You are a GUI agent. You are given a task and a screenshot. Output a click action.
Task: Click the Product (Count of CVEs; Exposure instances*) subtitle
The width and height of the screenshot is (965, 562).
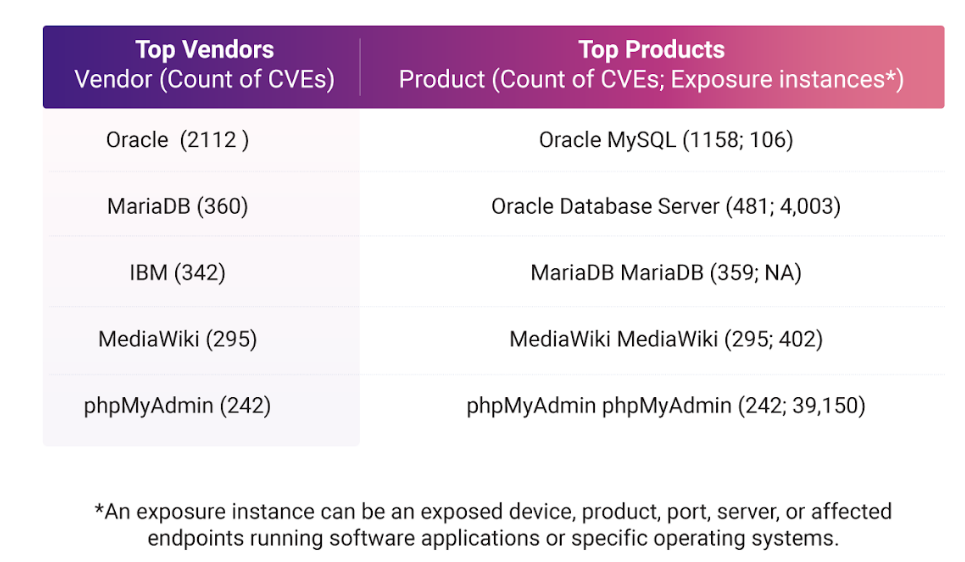(651, 79)
